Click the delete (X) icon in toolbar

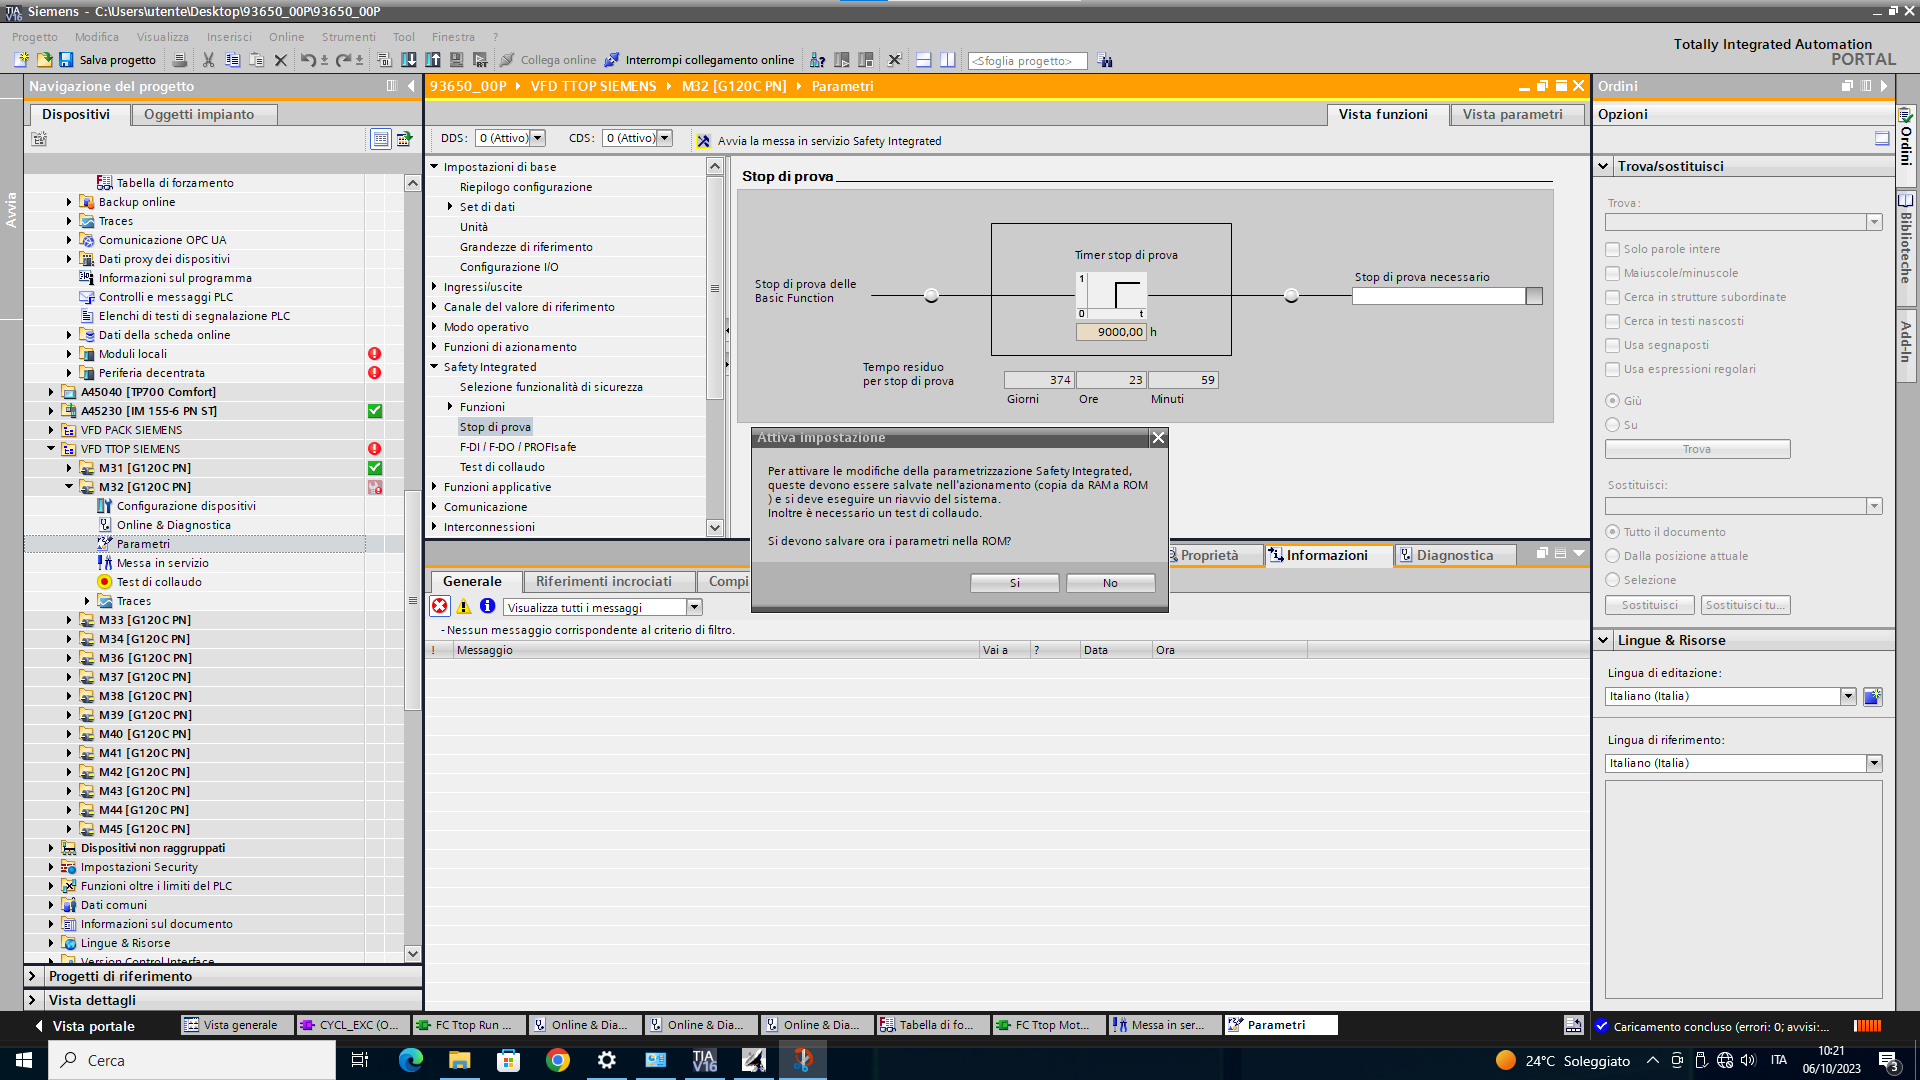tap(281, 60)
